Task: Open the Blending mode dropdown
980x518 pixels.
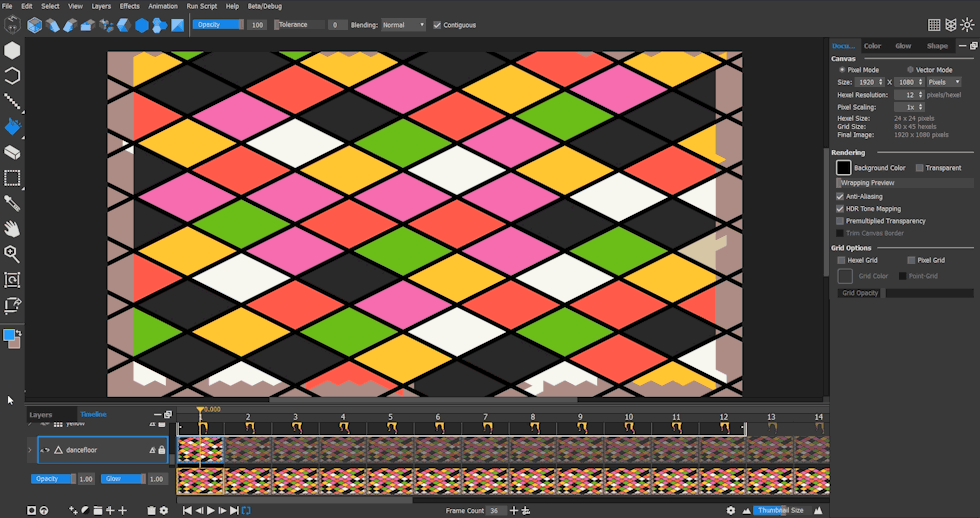Action: 403,25
